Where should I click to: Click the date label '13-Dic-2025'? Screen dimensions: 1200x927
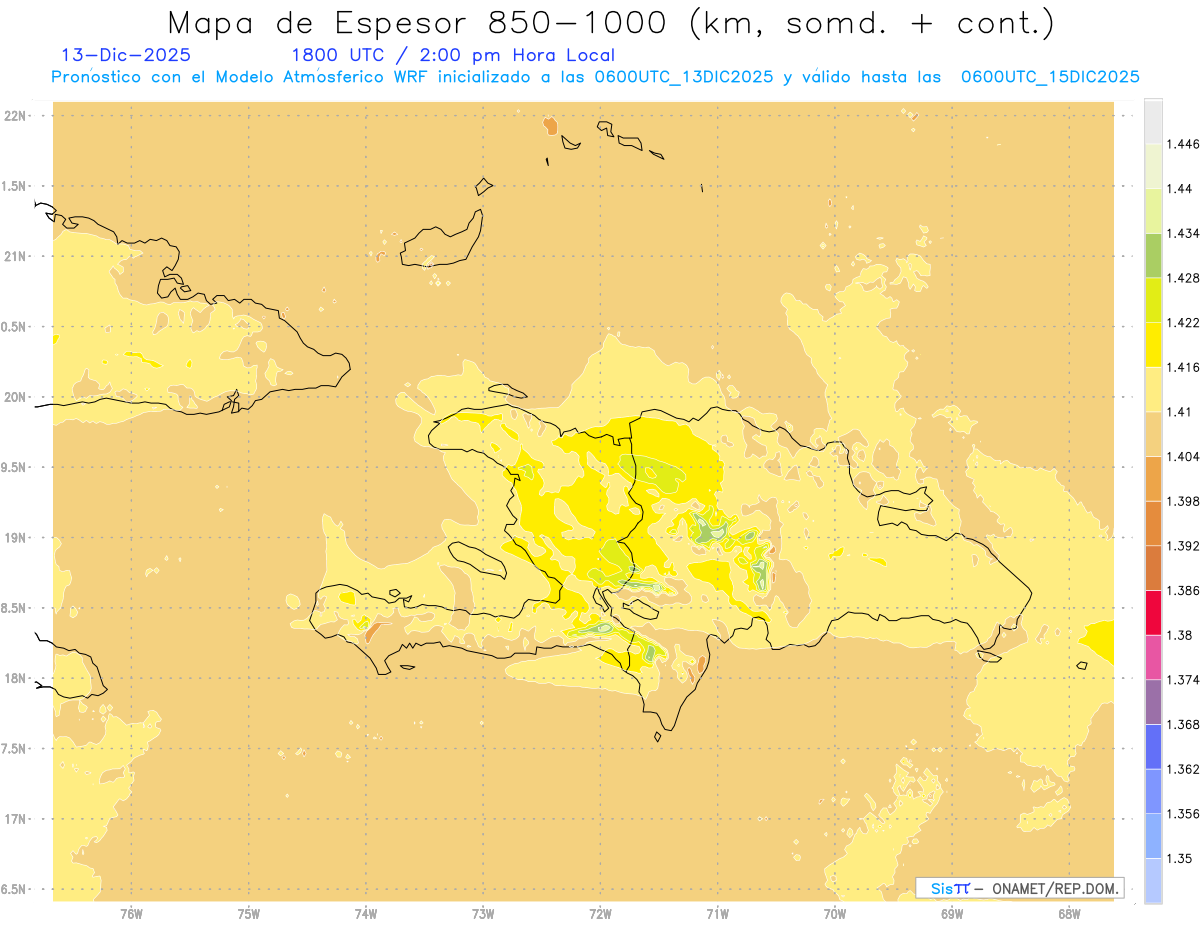pyautogui.click(x=126, y=55)
